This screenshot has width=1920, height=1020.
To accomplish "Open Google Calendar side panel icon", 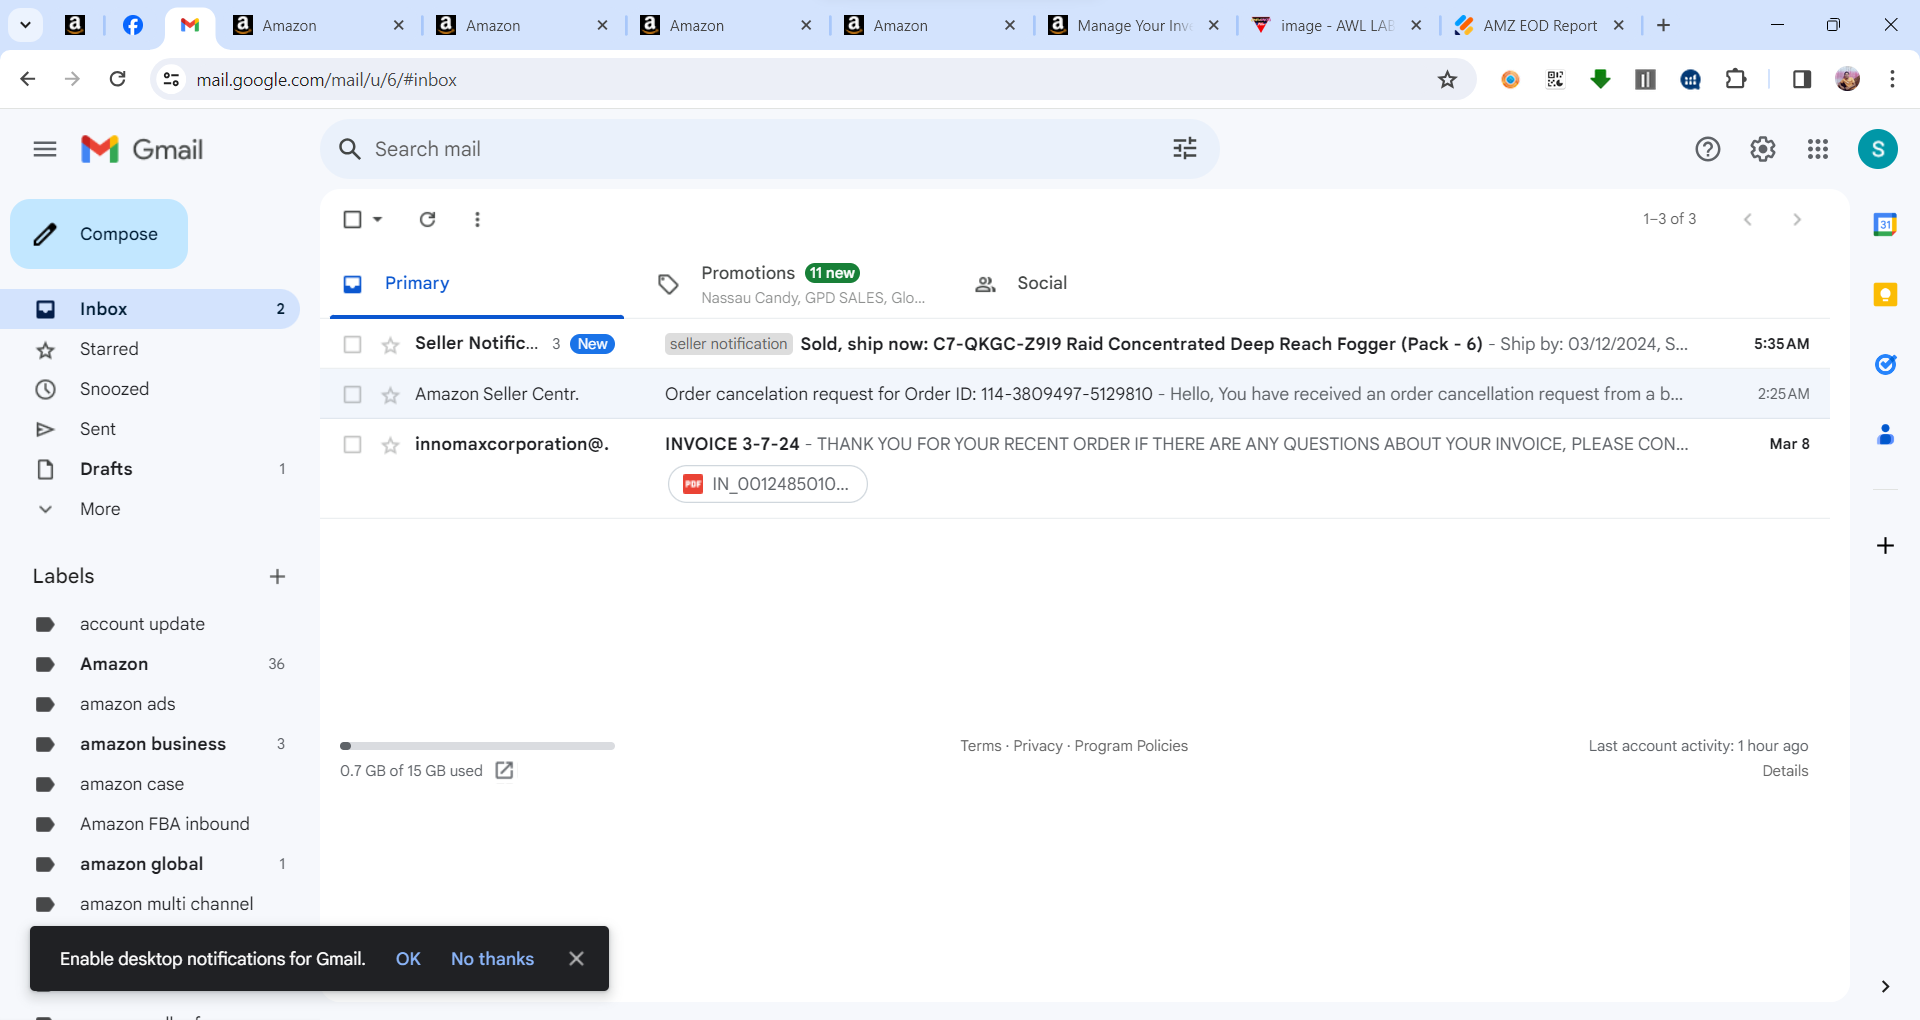I will pyautogui.click(x=1885, y=224).
